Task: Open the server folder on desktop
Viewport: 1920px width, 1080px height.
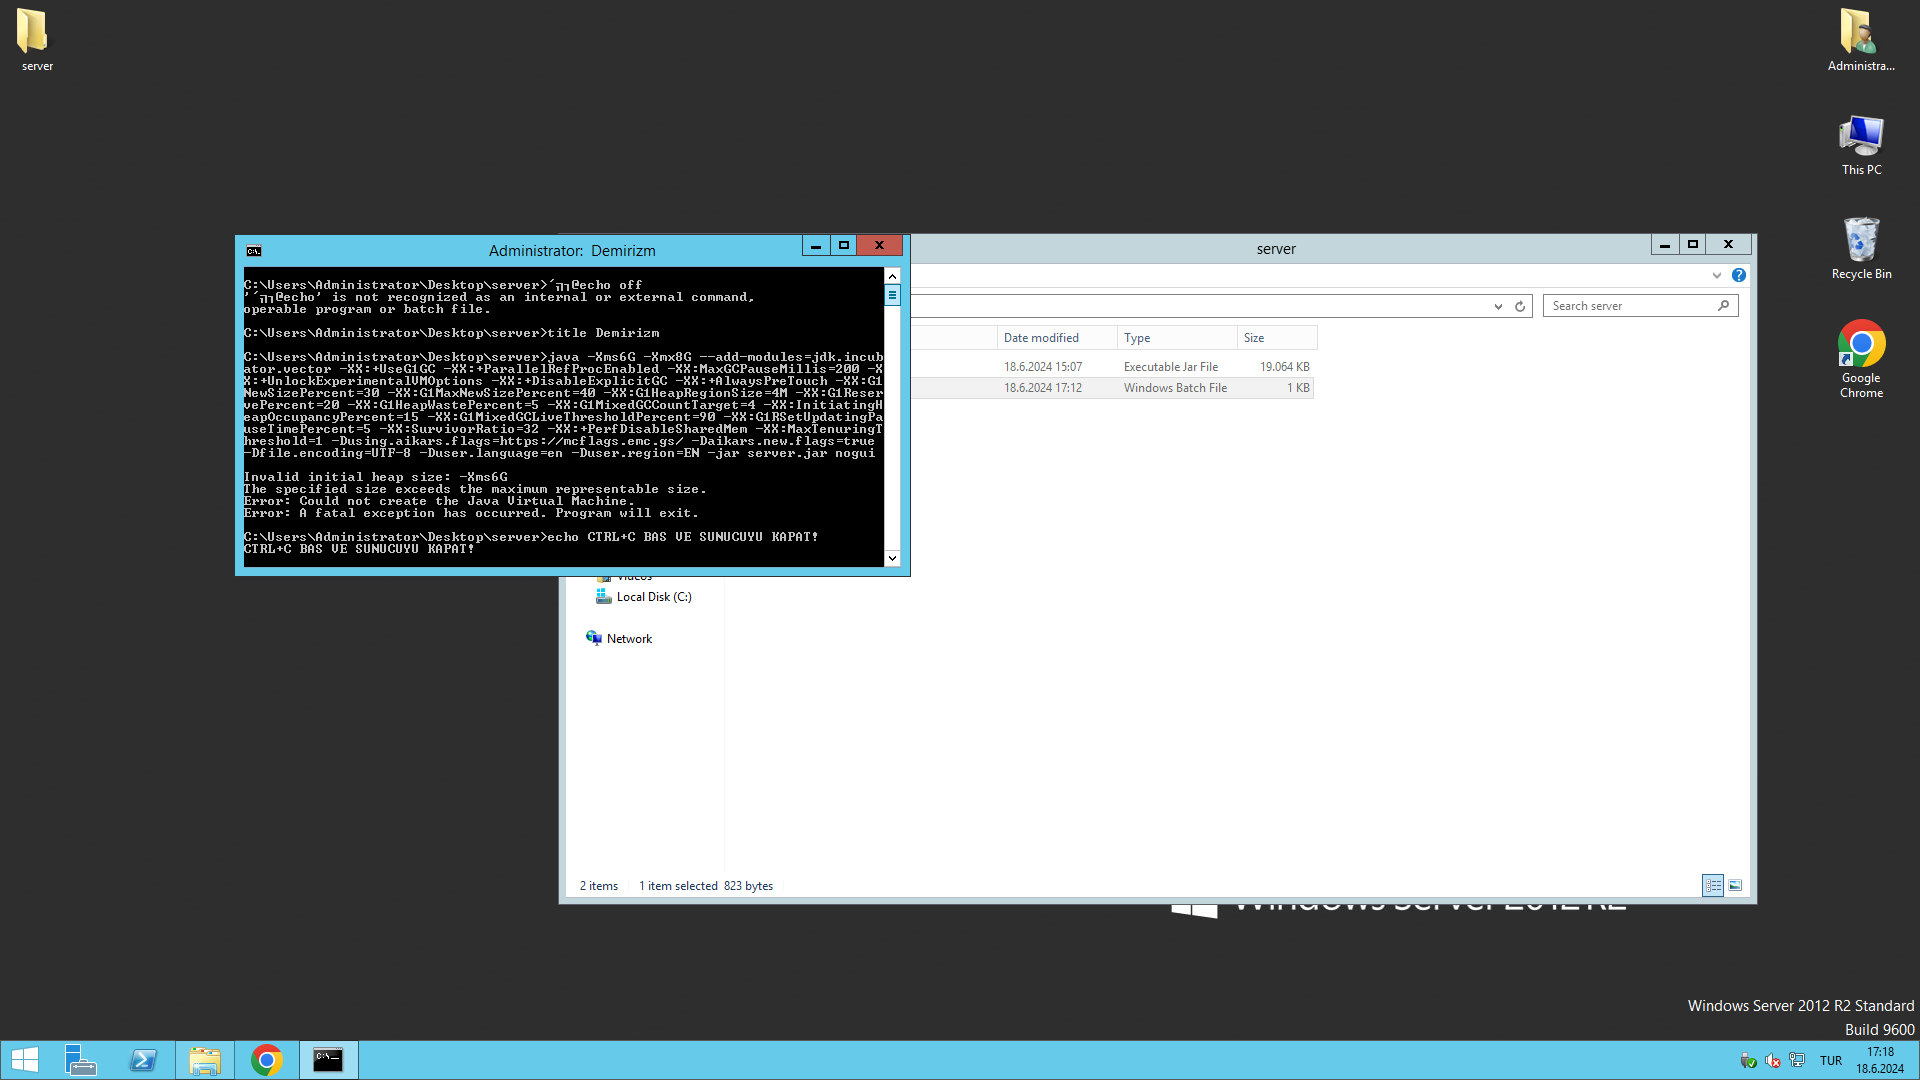Action: pos(36,40)
